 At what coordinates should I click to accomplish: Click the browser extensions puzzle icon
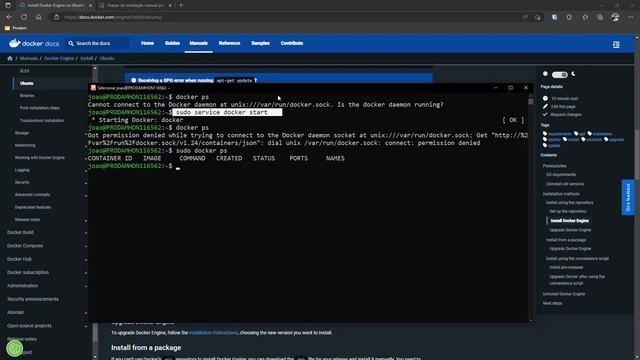[569, 17]
